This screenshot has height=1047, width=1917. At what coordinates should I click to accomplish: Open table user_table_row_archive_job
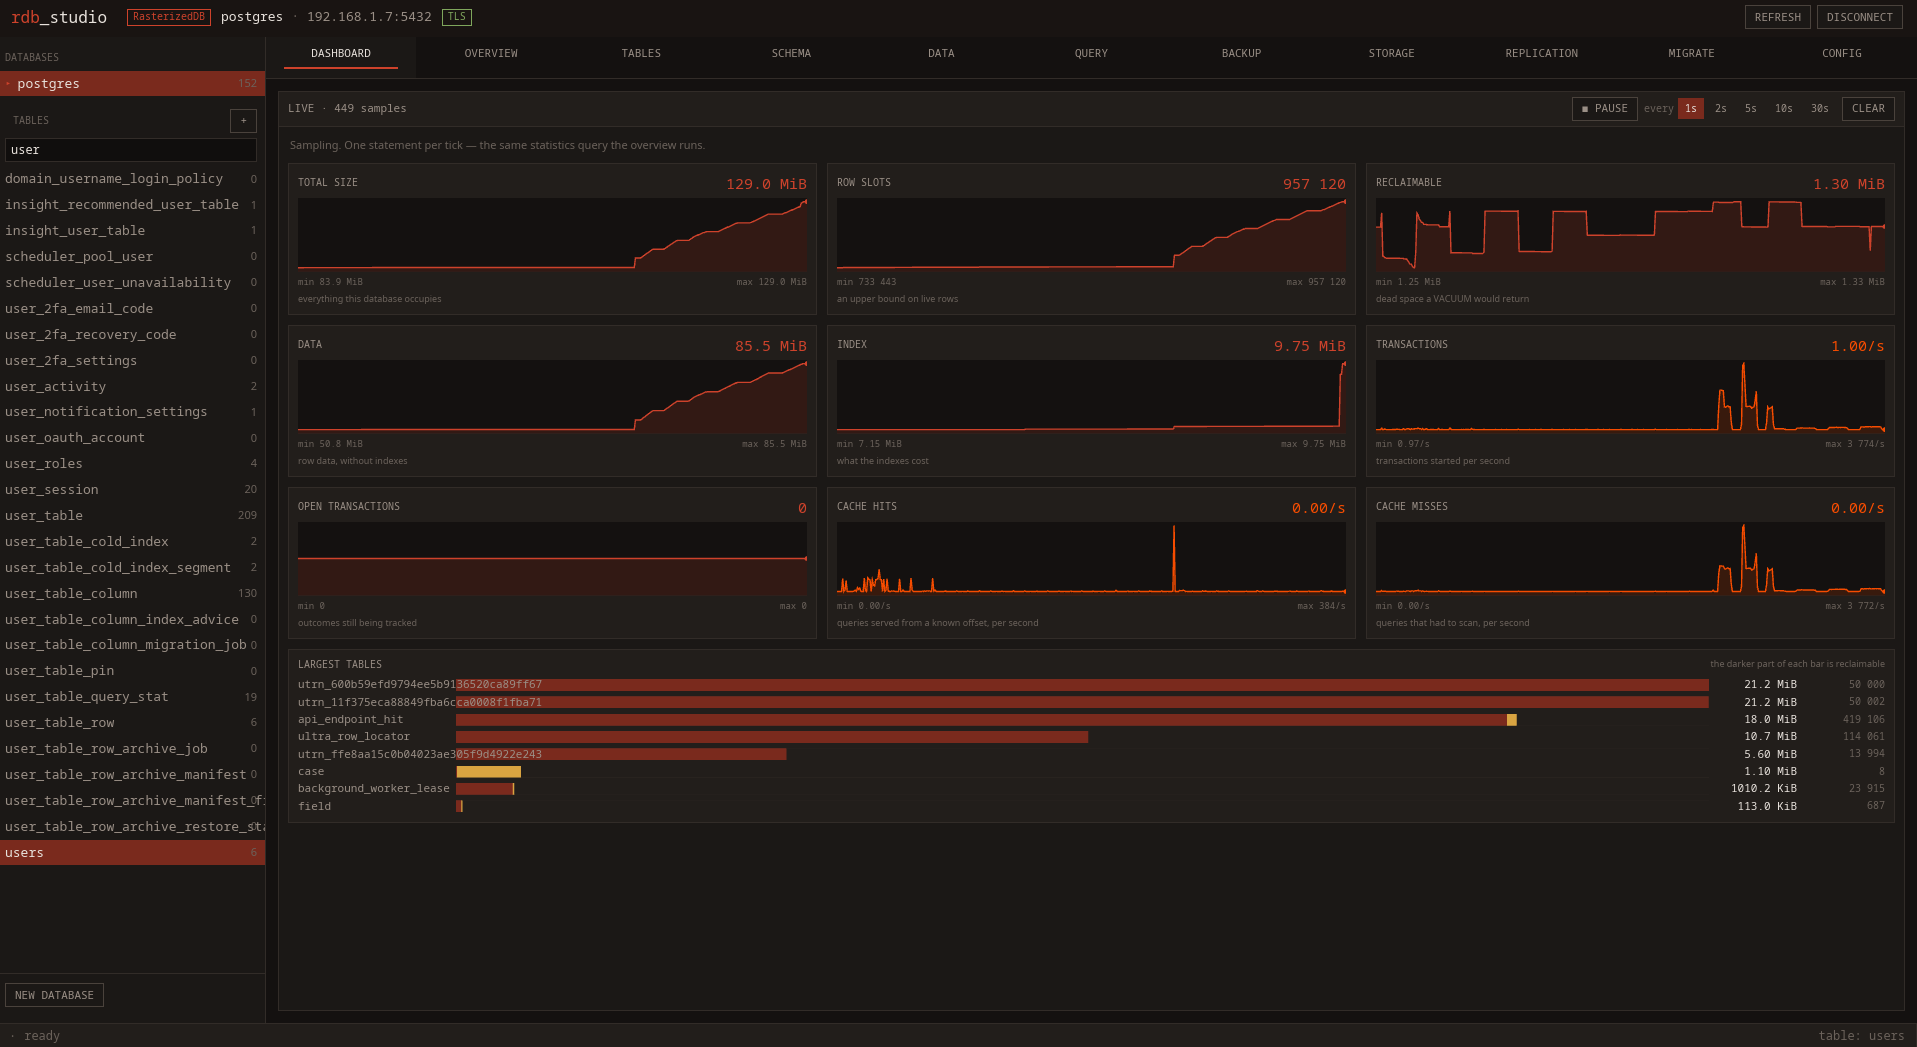[x=132, y=749]
